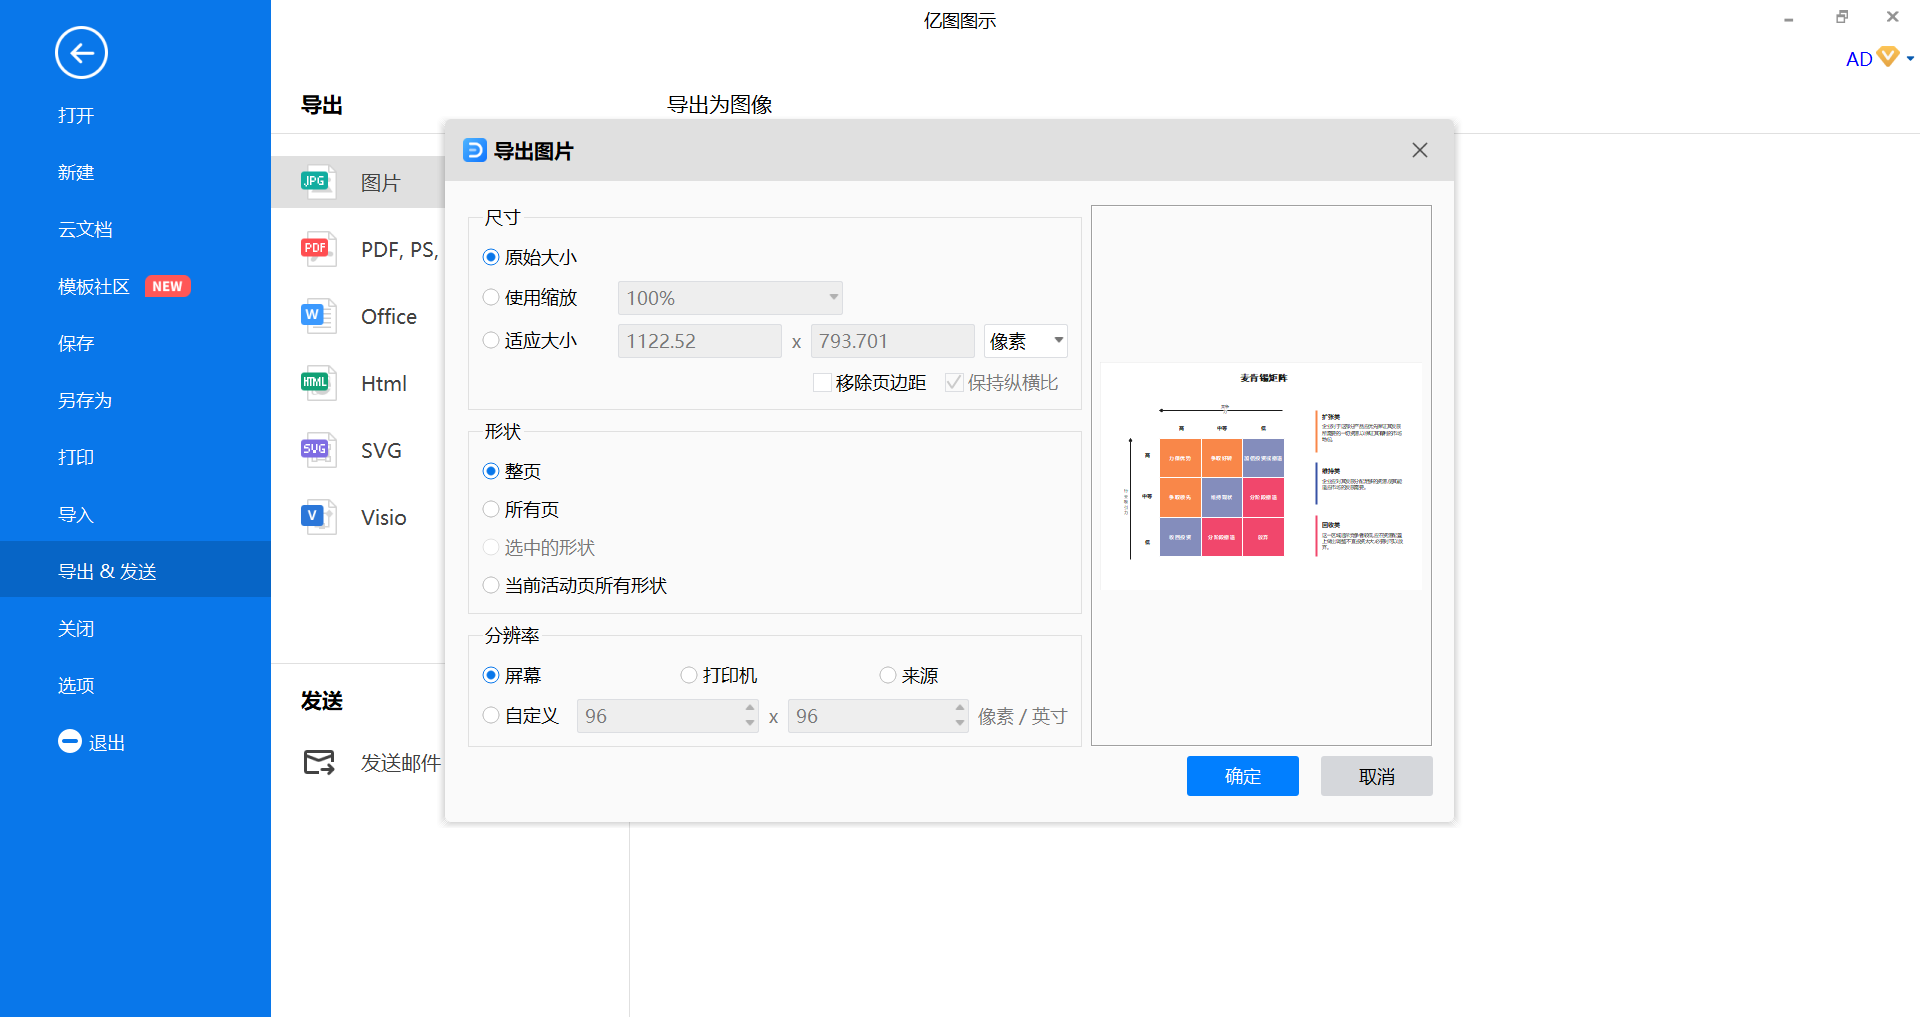Open the 像素 unit dropdown
Image resolution: width=1920 pixels, height=1017 pixels.
pyautogui.click(x=1026, y=341)
